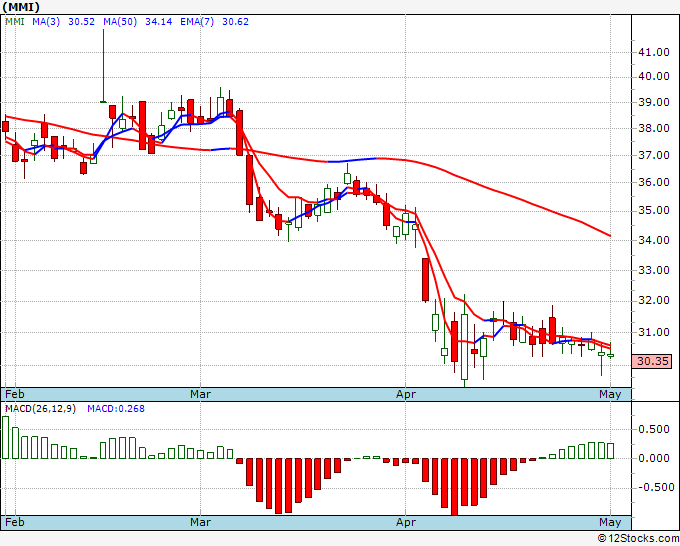Click Mar on the MACD time axis

click(x=200, y=522)
